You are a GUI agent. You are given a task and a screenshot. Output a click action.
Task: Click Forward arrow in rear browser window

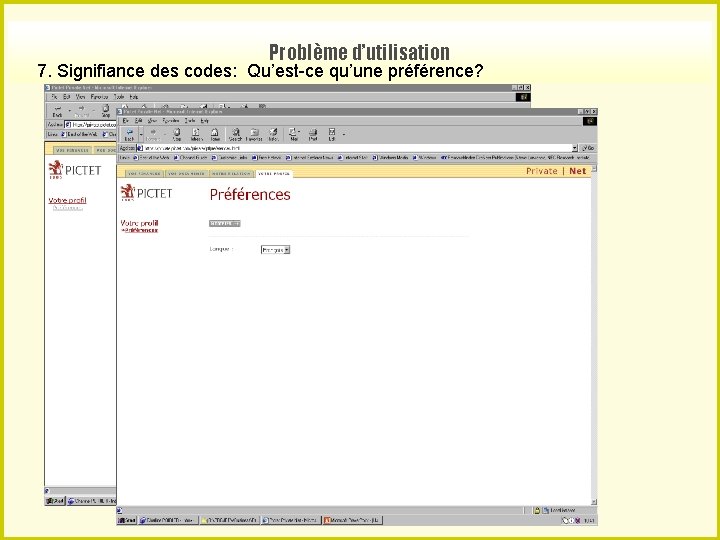[x=81, y=111]
